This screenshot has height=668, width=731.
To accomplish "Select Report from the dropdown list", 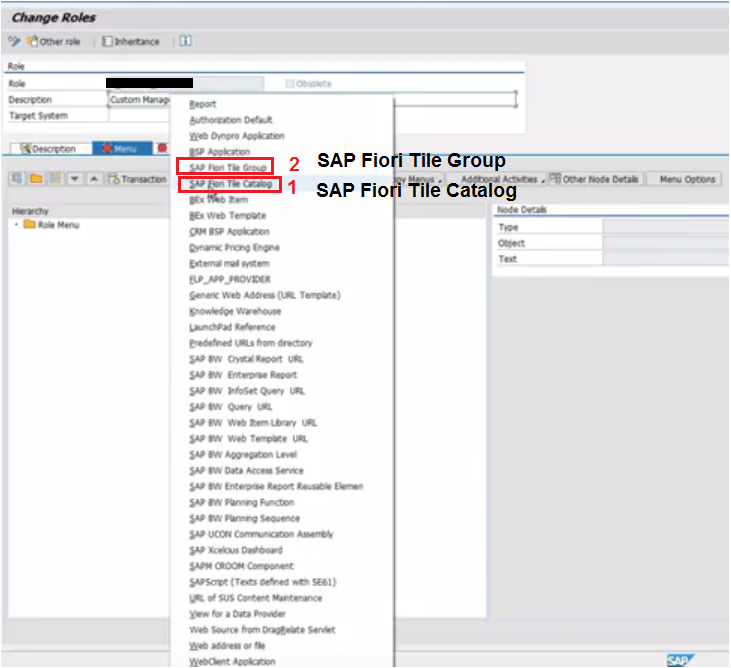I will (x=203, y=104).
